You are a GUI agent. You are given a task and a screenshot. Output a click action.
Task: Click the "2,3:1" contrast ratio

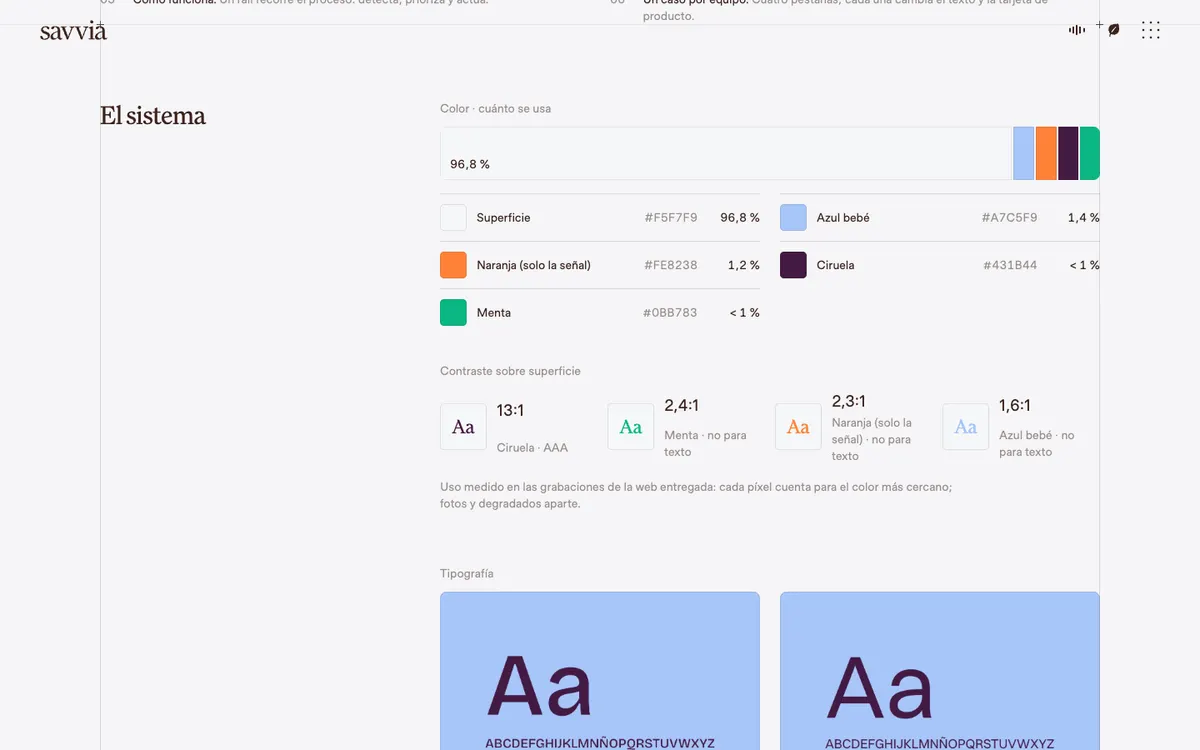point(849,401)
